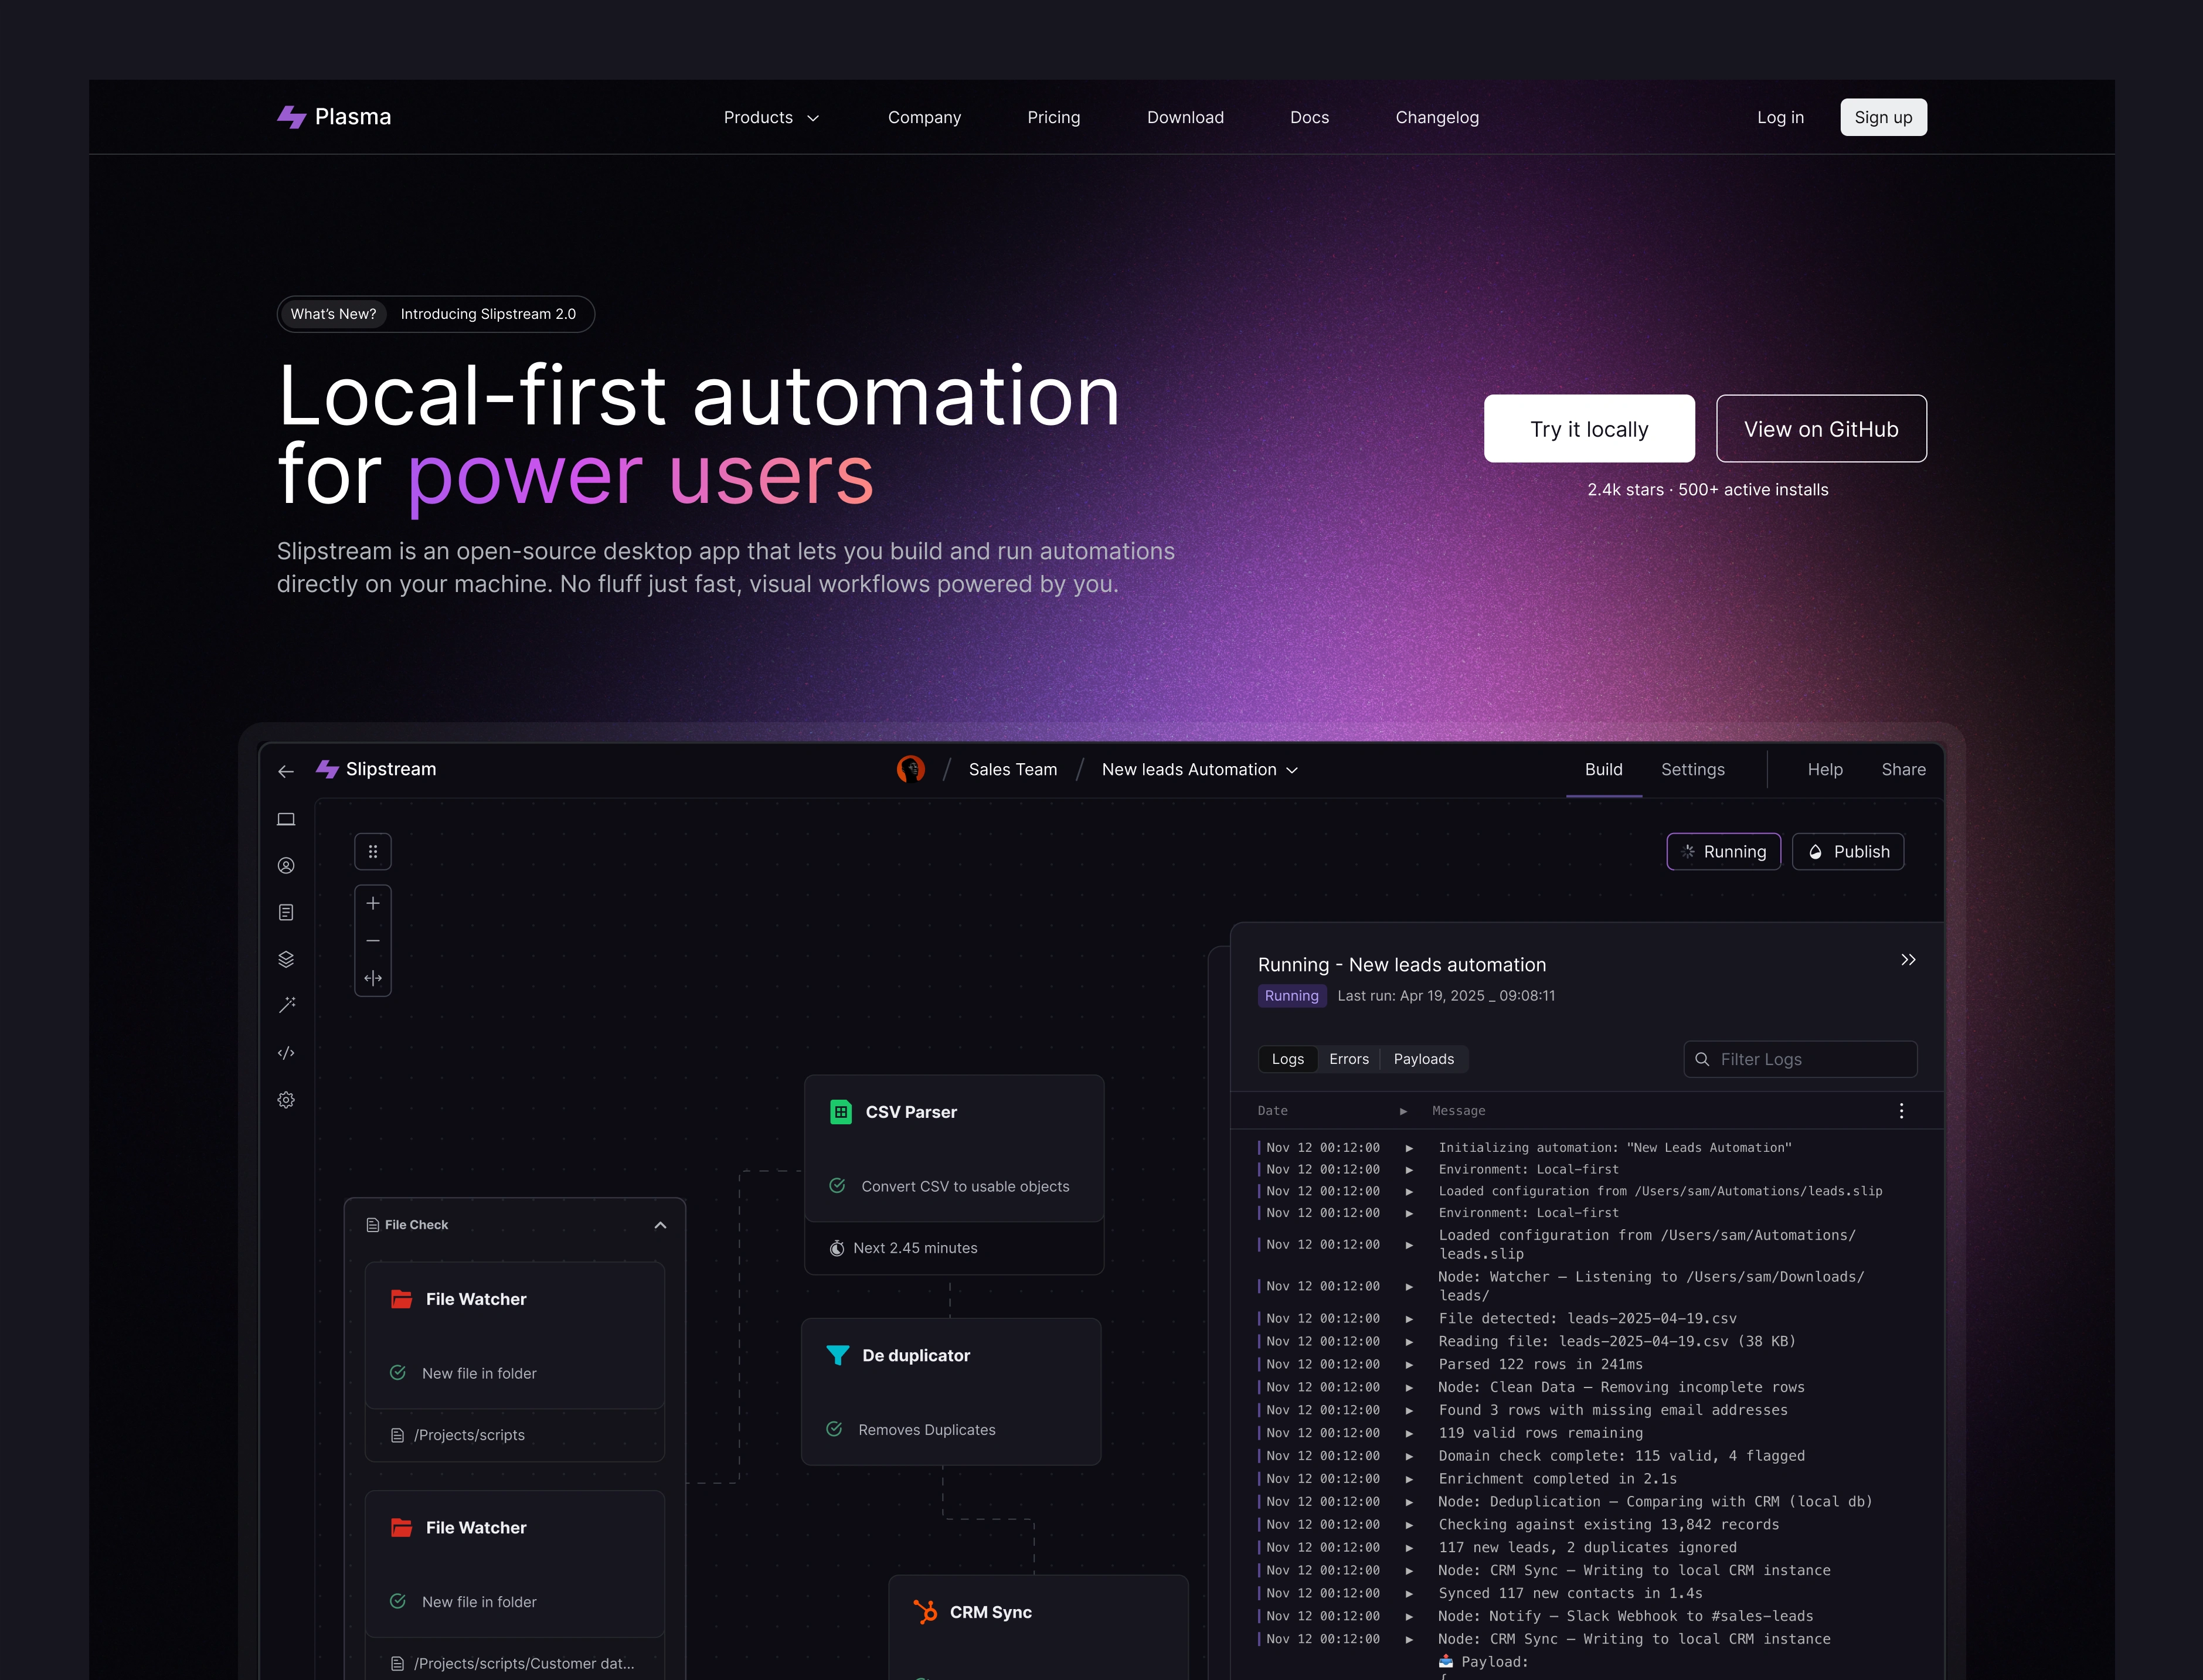
Task: Click the grid dots handle button
Action: 373,852
